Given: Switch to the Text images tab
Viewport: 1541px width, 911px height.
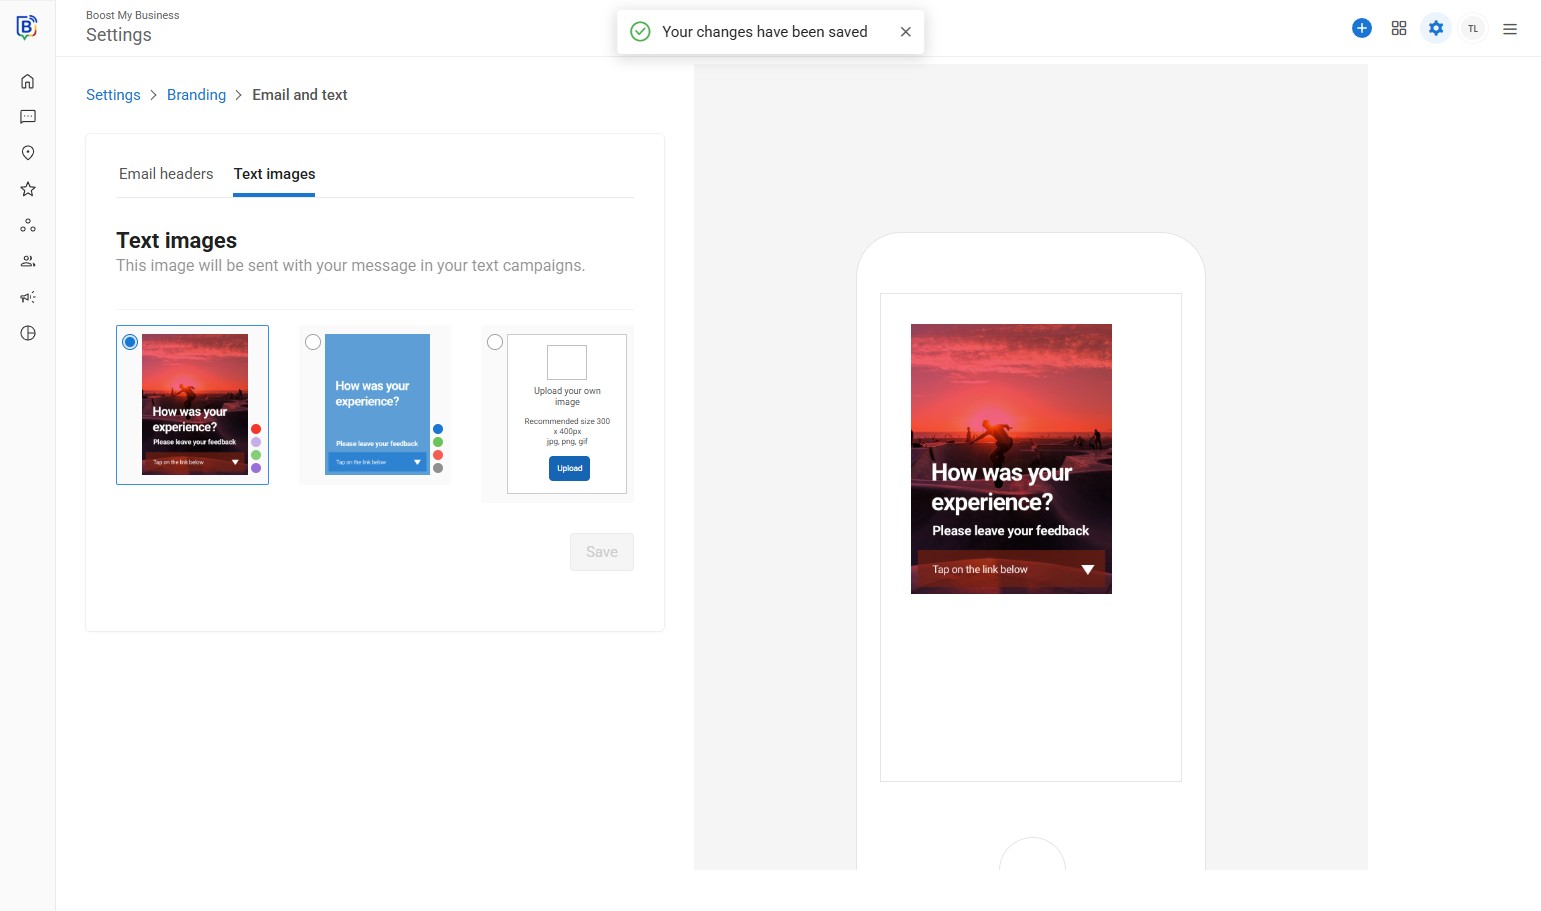Looking at the screenshot, I should click(x=274, y=174).
